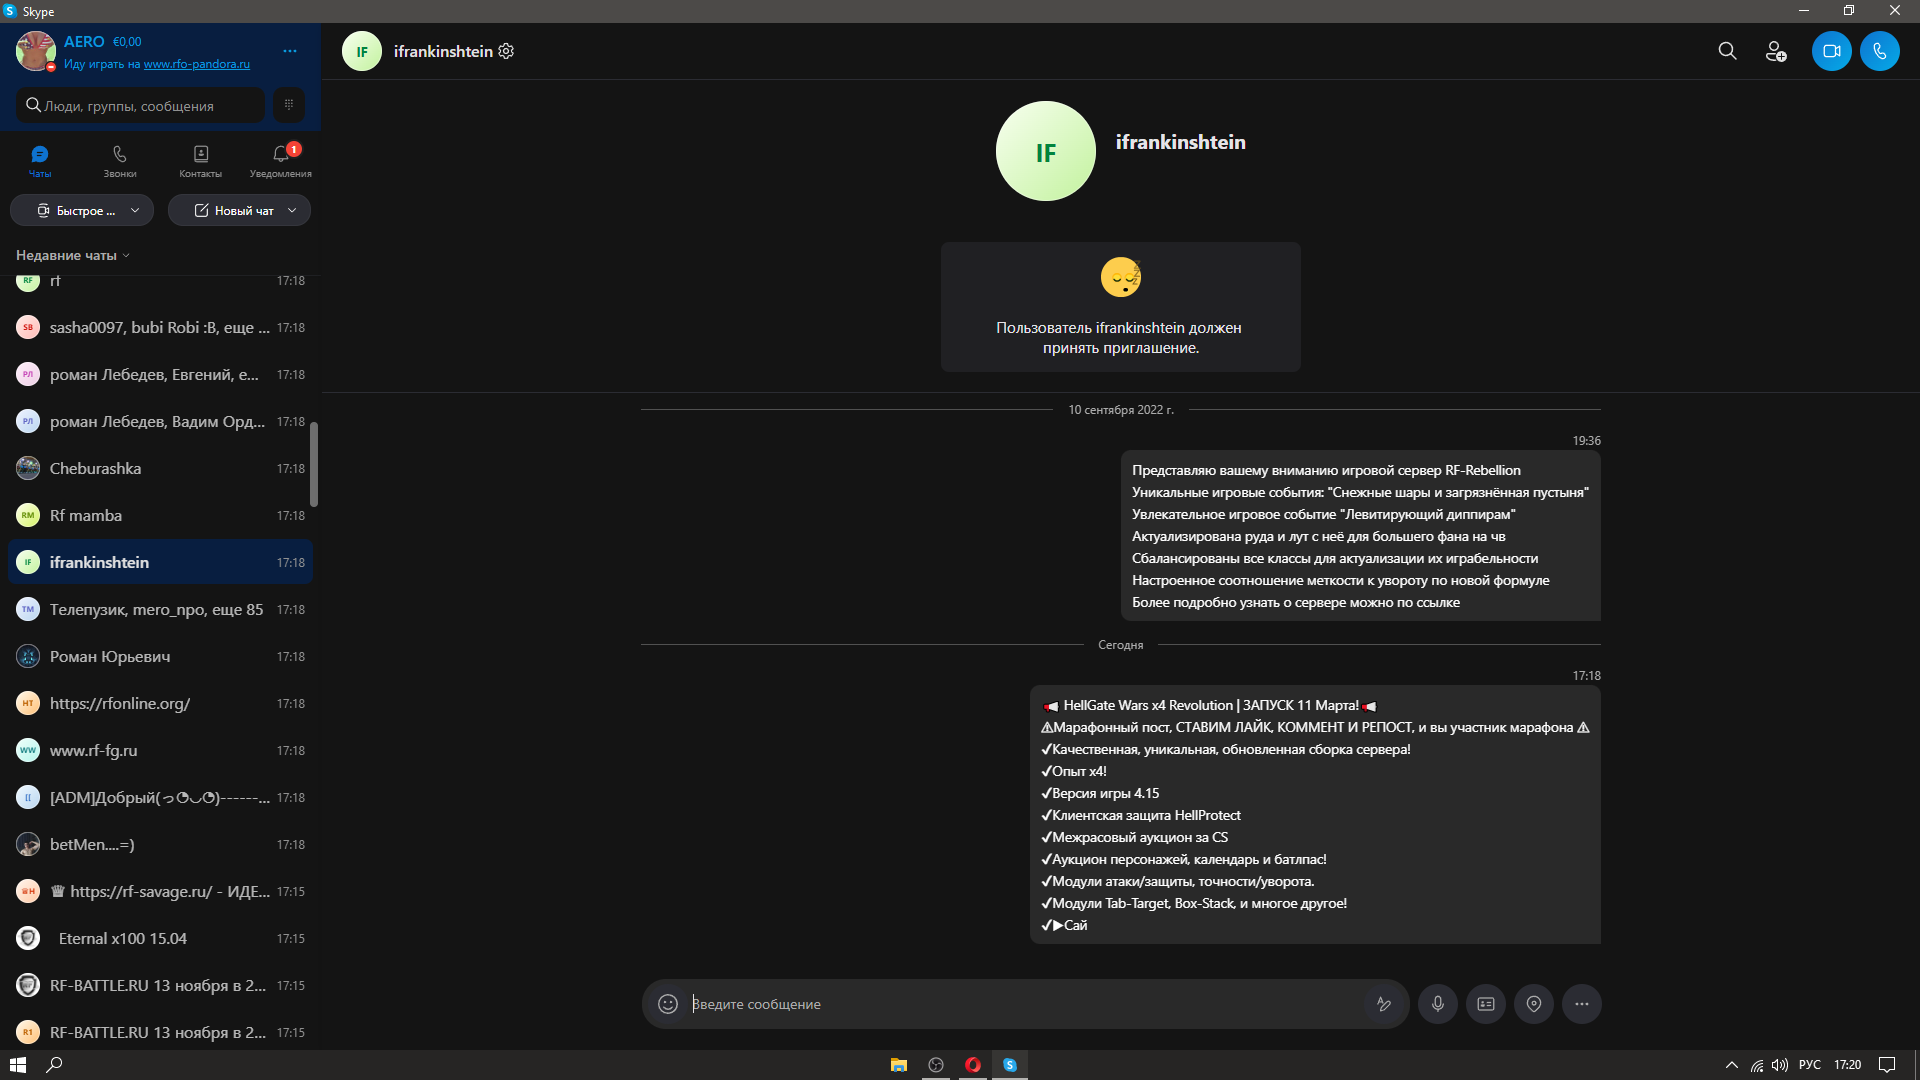The height and width of the screenshot is (1080, 1920).
Task: Click Skype icon in taskbar
Action: click(x=1010, y=1065)
